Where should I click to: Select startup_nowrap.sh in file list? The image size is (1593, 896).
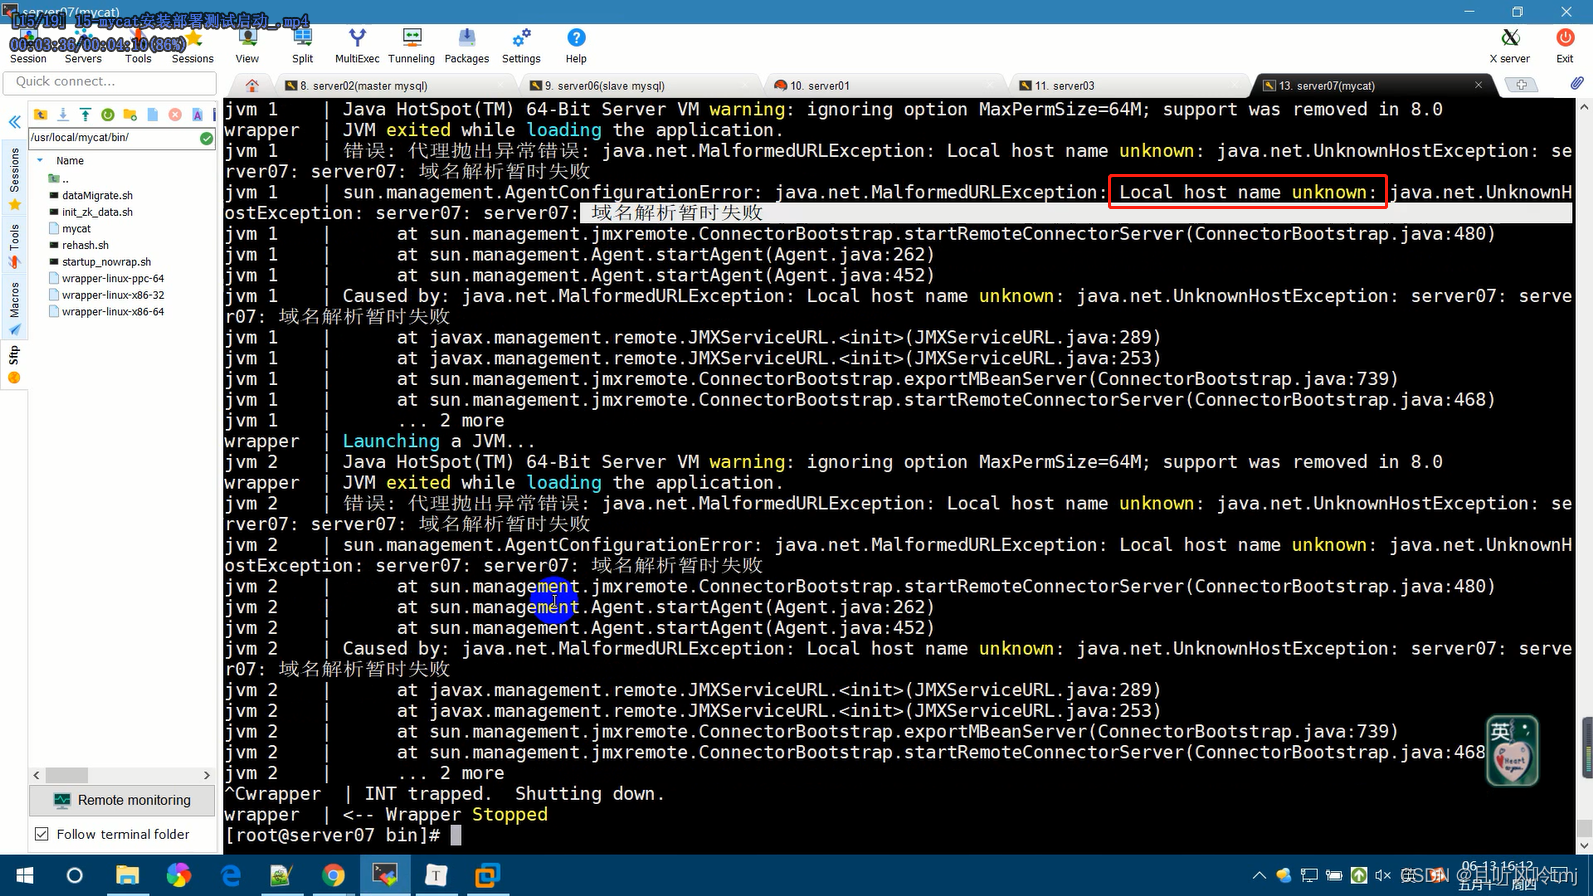click(x=100, y=262)
